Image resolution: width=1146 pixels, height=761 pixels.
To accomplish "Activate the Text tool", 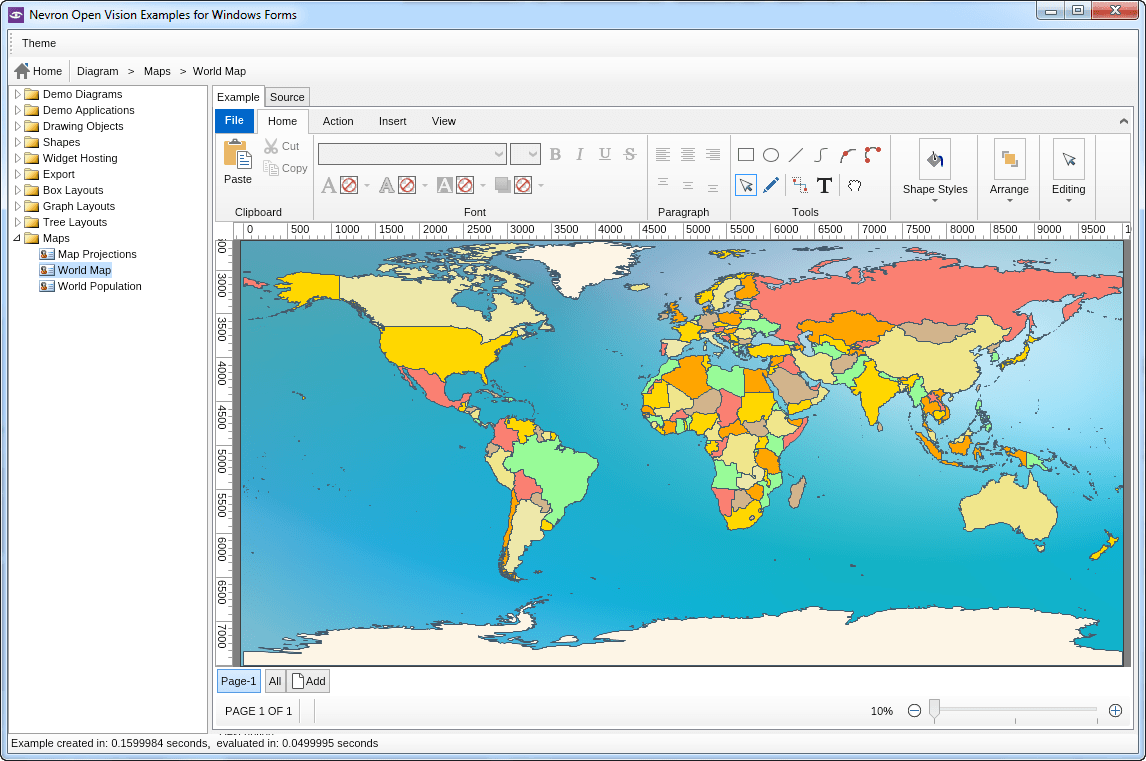I will [x=824, y=185].
